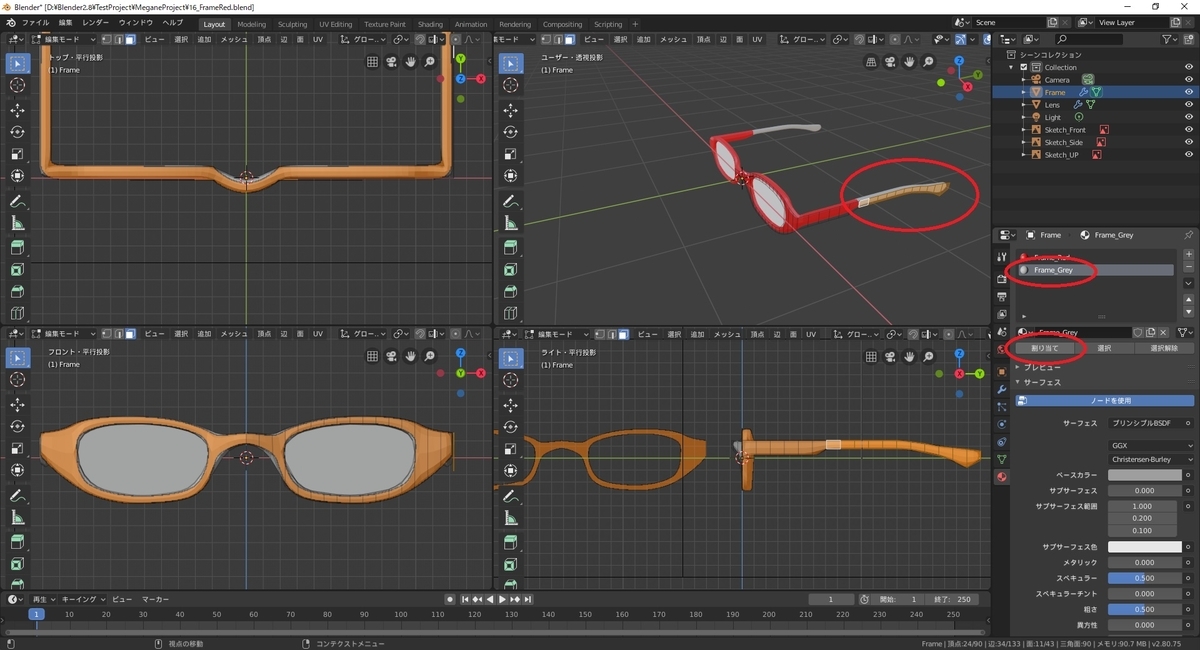Hide the Frame object in outliner
Viewport: 1200px width, 650px height.
pos(1188,92)
